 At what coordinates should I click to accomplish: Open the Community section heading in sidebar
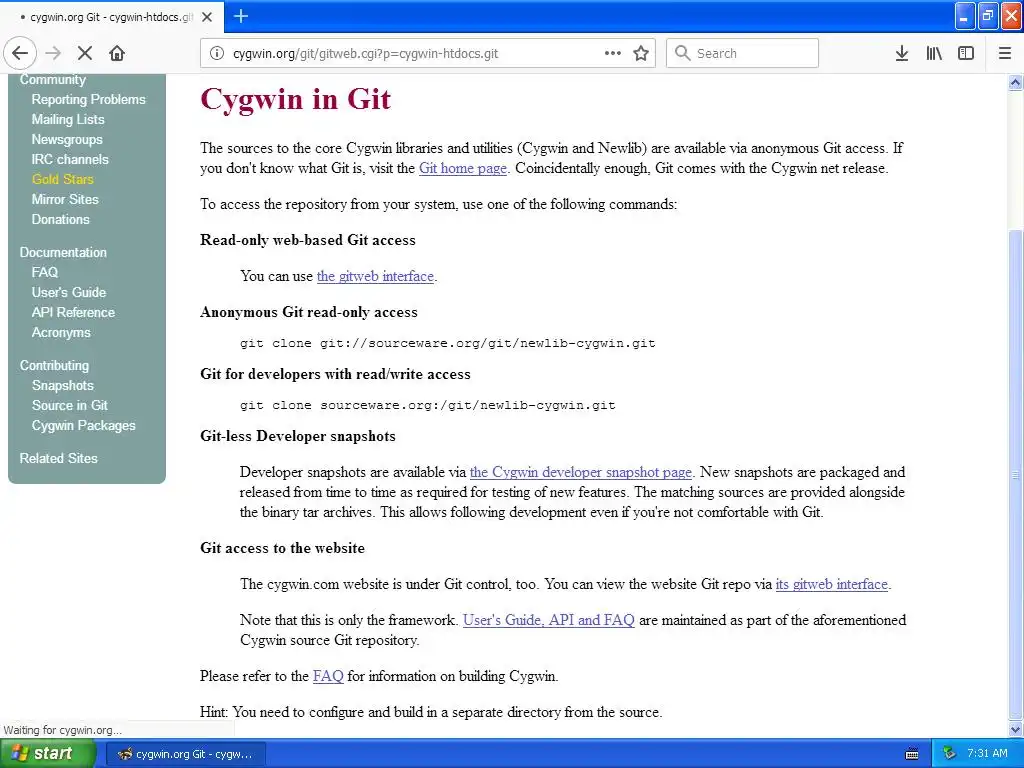coord(53,80)
